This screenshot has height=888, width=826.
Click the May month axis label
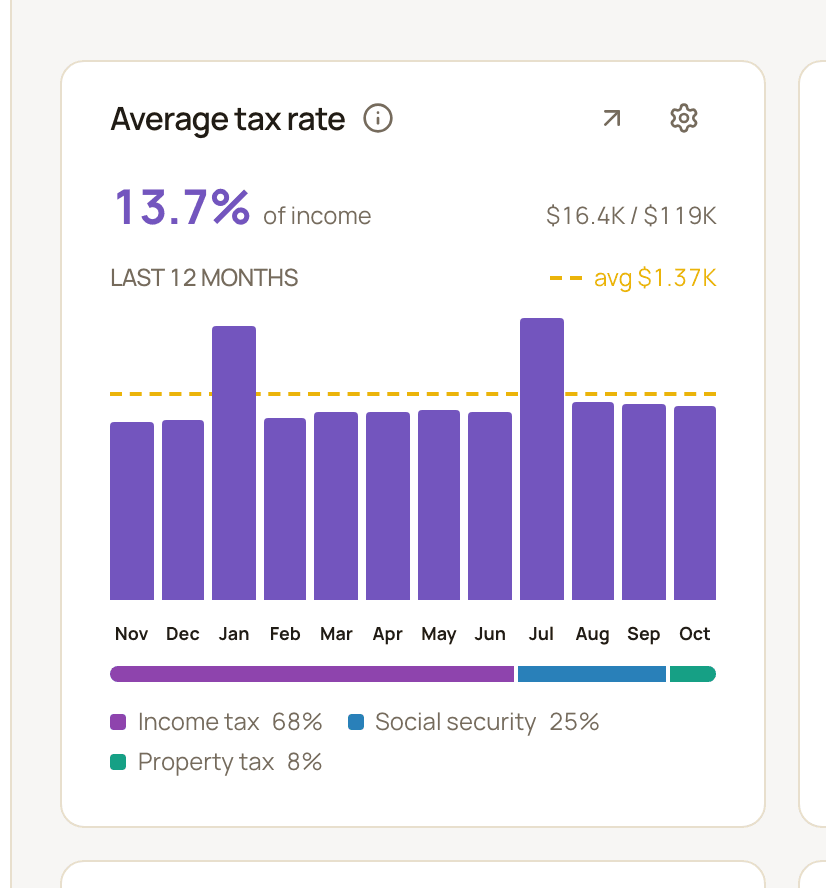pyautogui.click(x=439, y=634)
